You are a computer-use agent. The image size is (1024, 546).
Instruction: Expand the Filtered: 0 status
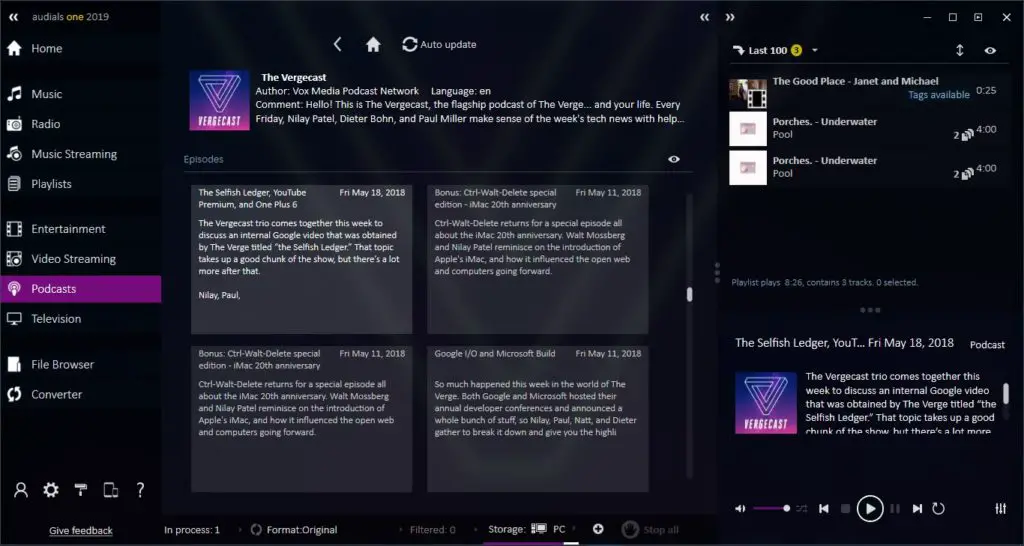[x=432, y=530]
